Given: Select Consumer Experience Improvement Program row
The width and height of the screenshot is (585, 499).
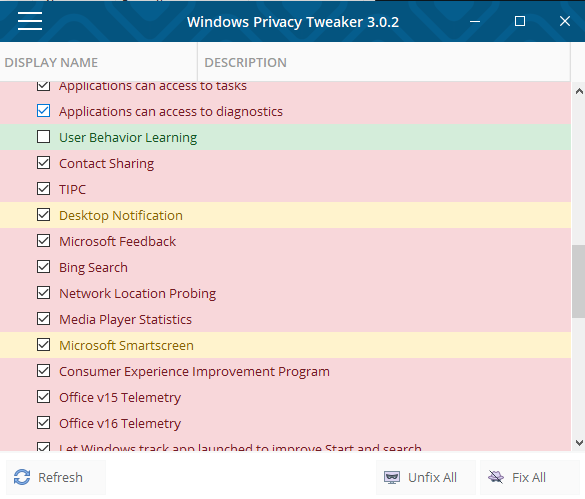Looking at the screenshot, I should [x=285, y=371].
